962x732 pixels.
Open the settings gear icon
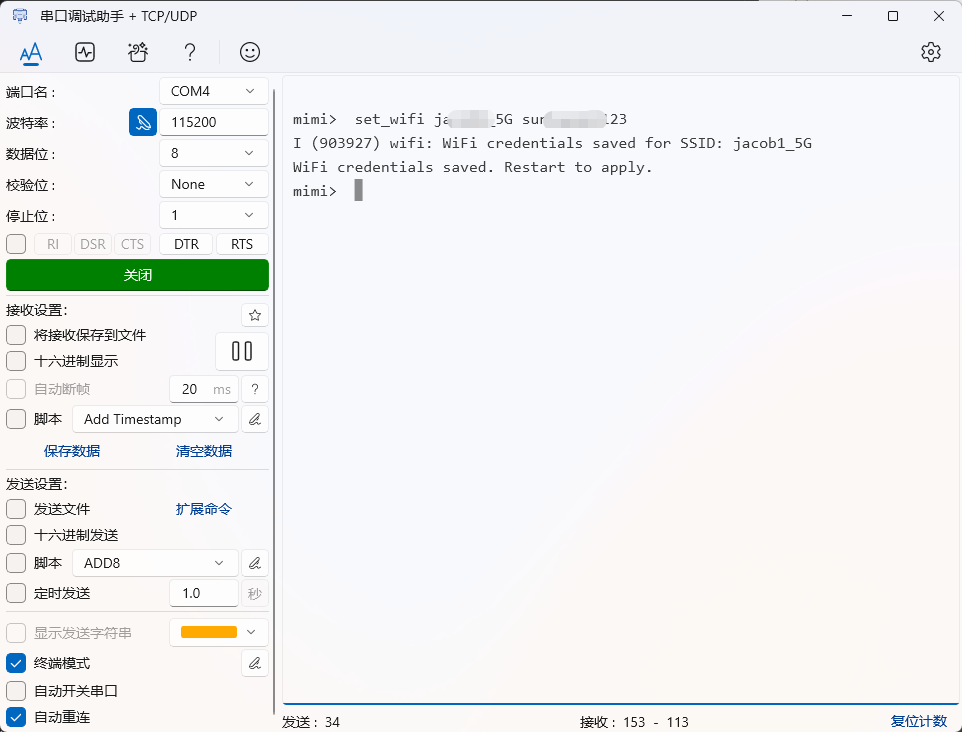point(931,52)
